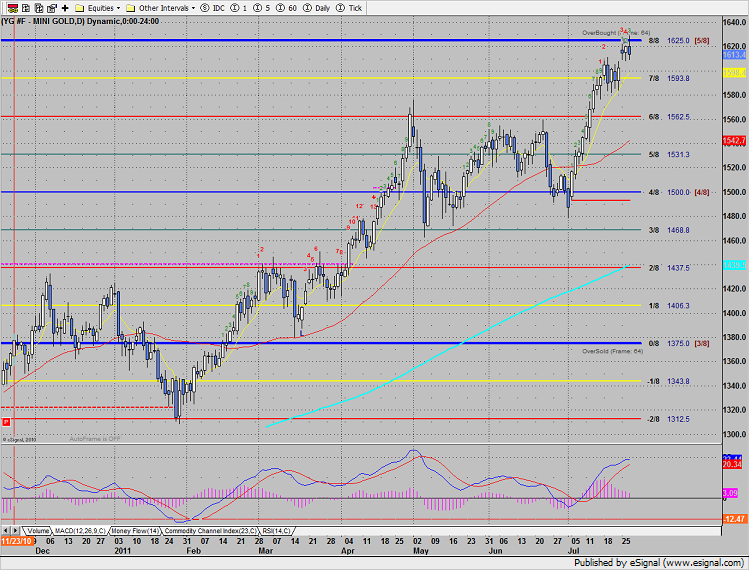The width and height of the screenshot is (749, 570).
Task: Click the second toolbar icon with arrows
Action: tap(26, 8)
